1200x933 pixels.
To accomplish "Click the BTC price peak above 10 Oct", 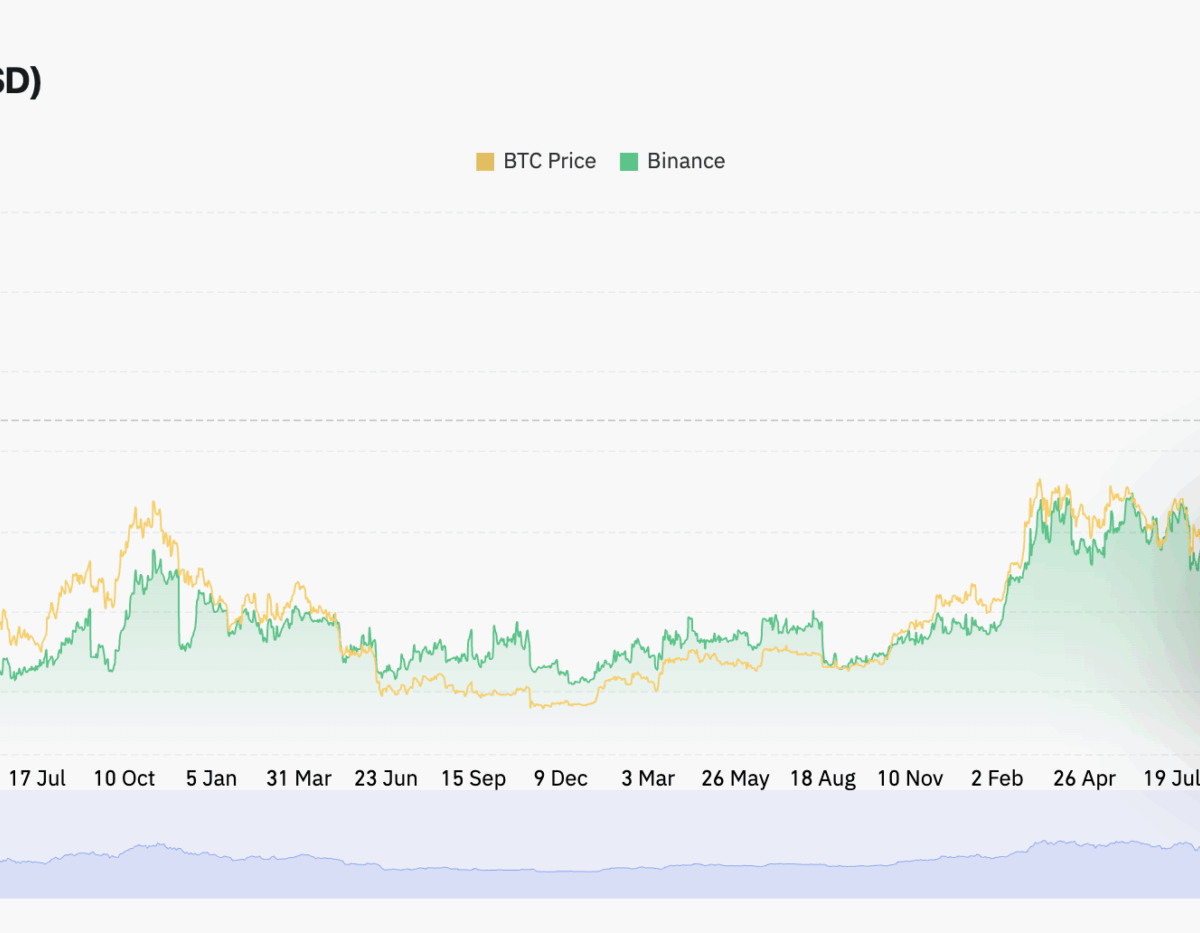I will tap(153, 503).
